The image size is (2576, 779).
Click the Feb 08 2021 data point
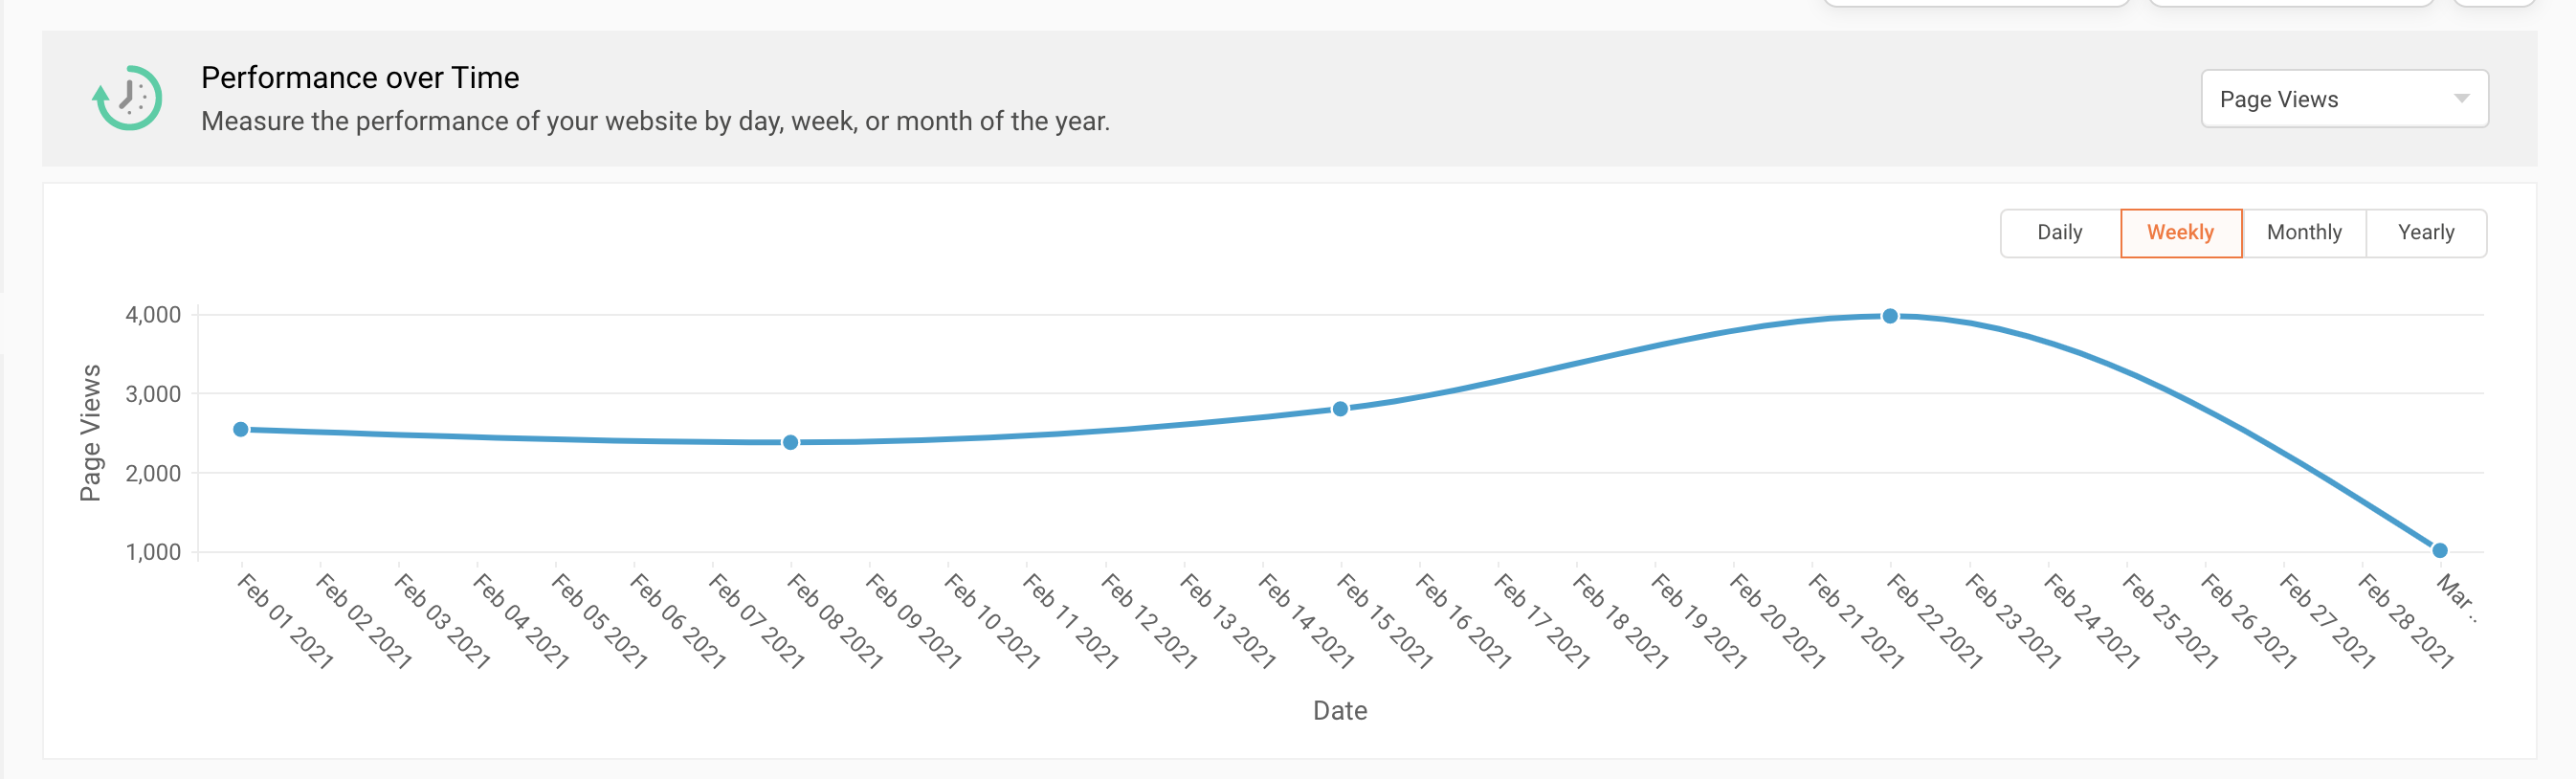click(791, 443)
